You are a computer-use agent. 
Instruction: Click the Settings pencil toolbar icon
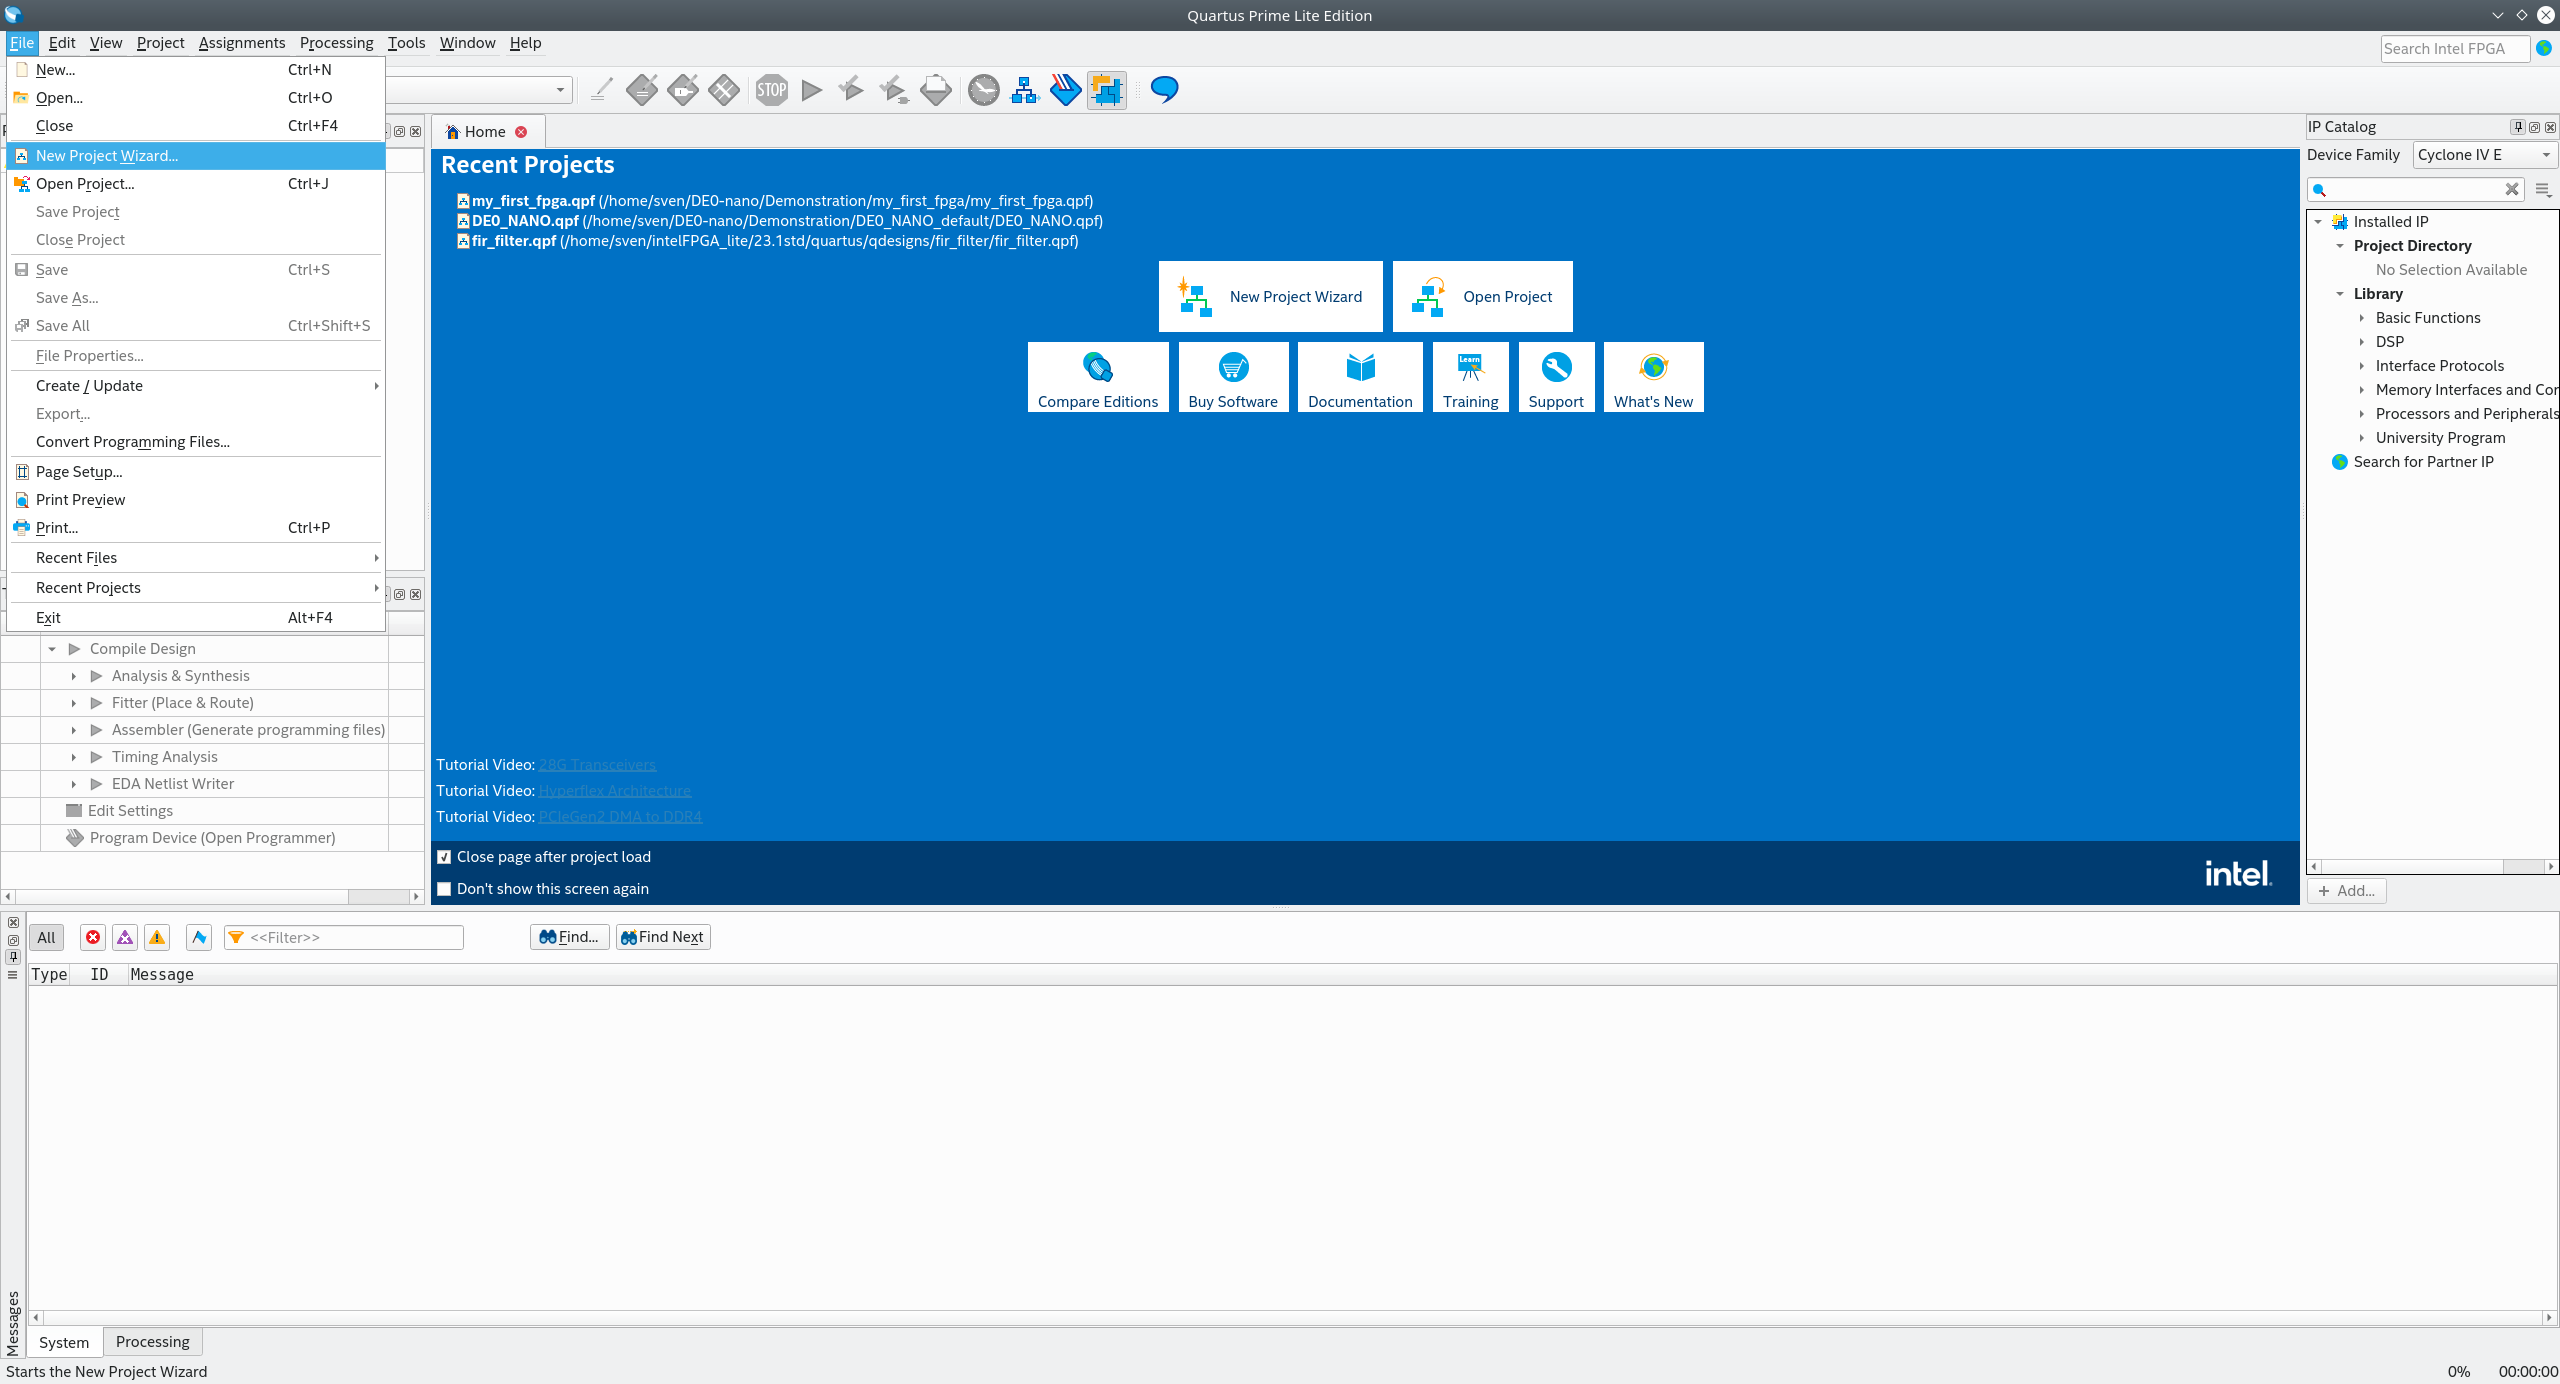601,90
